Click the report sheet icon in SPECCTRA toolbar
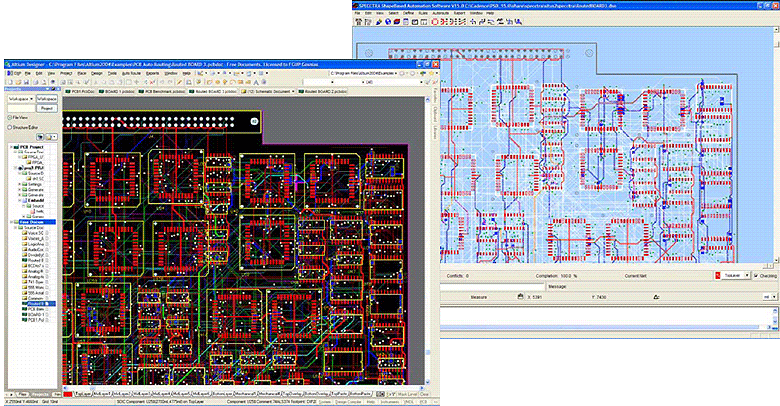 406,21
